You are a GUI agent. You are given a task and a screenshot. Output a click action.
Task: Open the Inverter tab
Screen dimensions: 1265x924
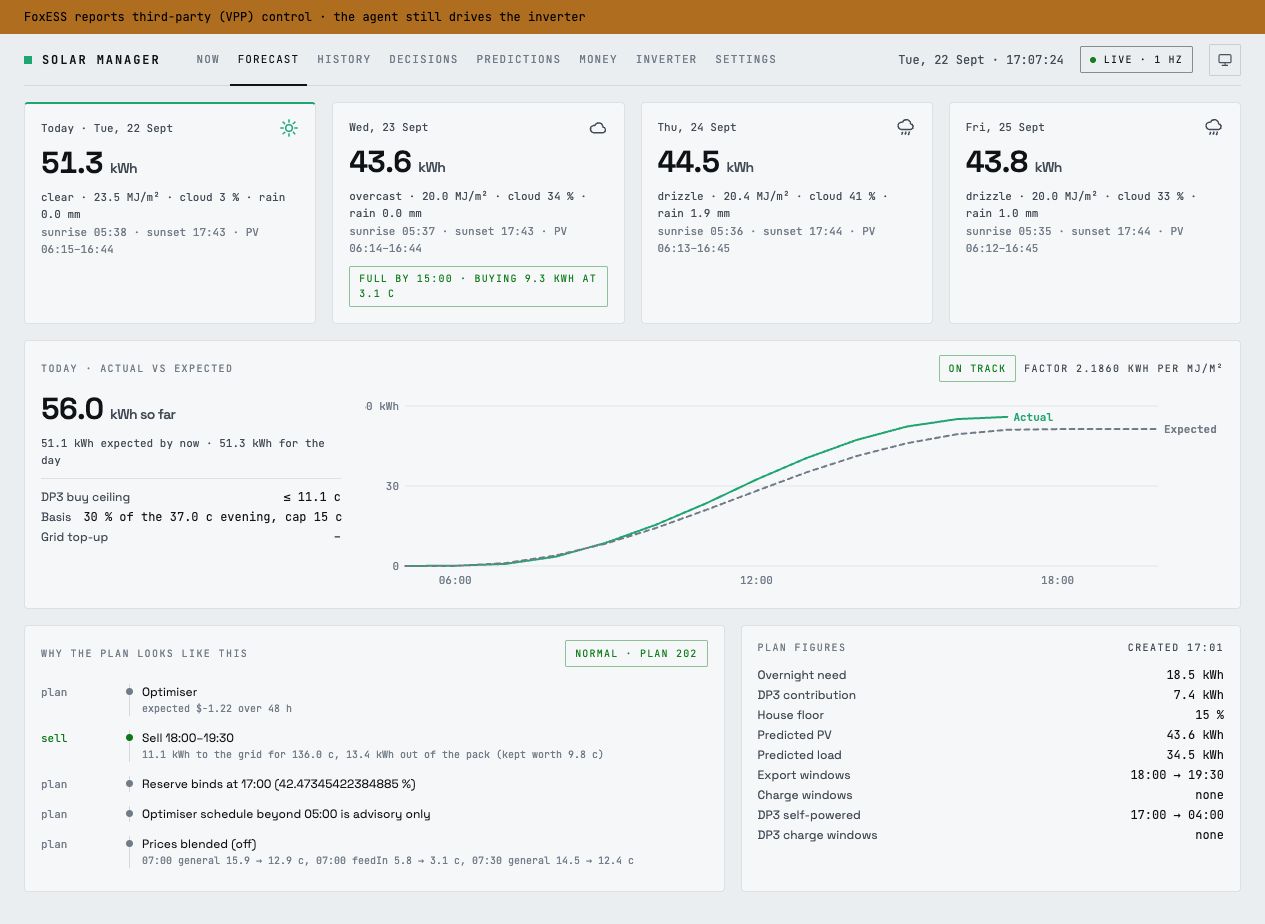coord(666,59)
